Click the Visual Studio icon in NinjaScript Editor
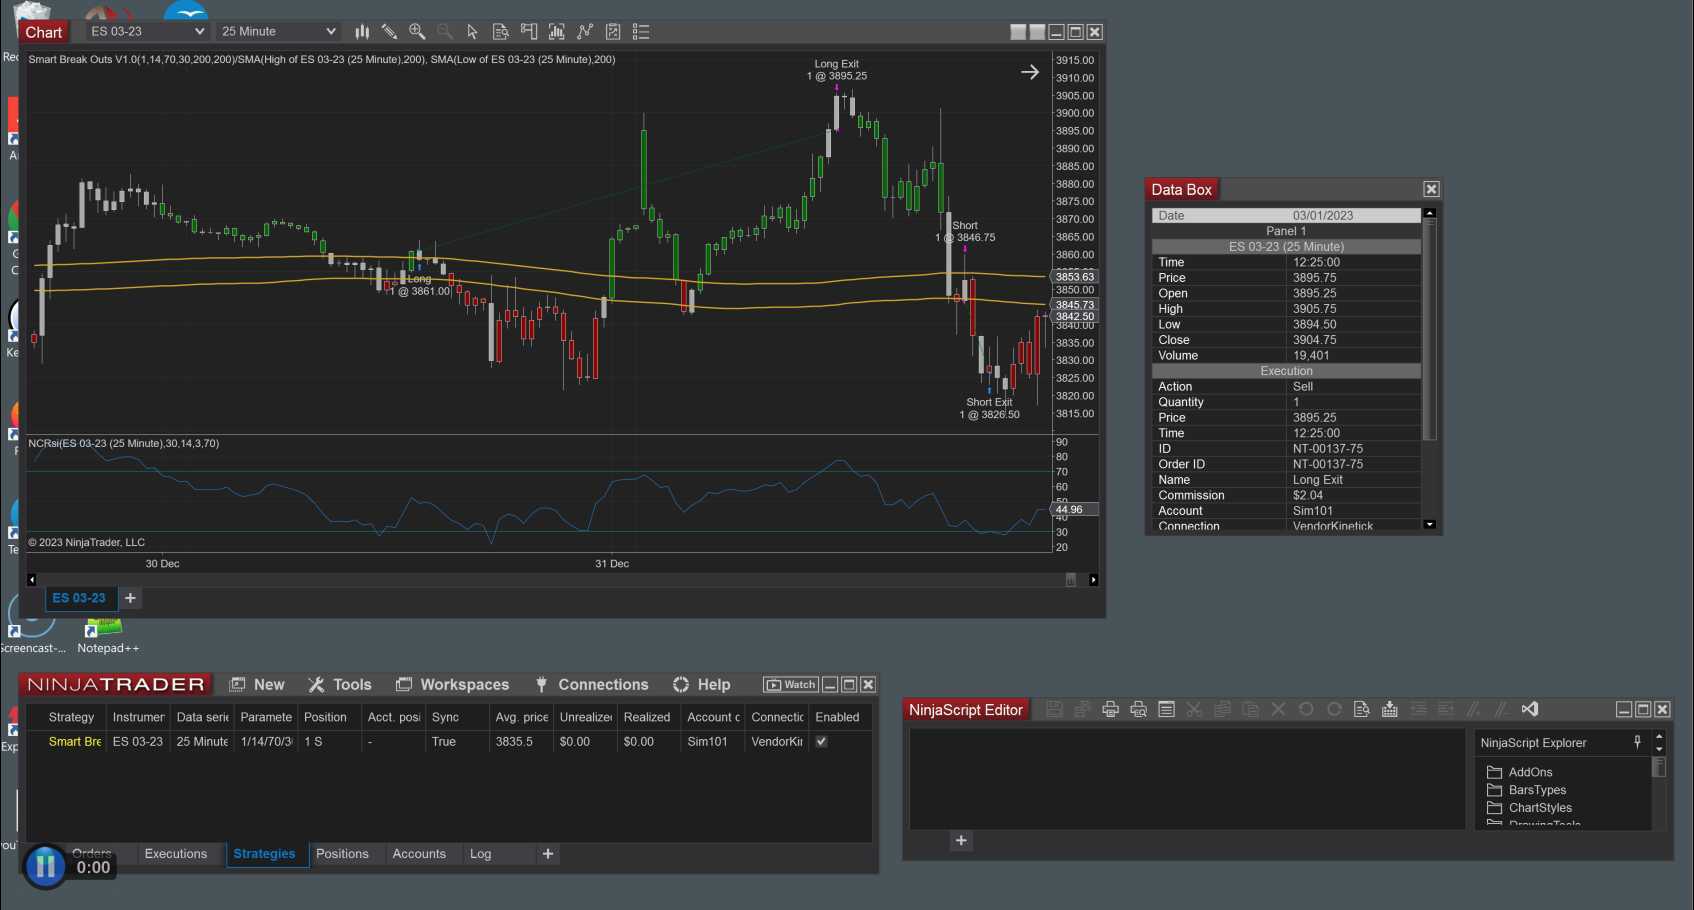The image size is (1694, 910). tap(1529, 709)
